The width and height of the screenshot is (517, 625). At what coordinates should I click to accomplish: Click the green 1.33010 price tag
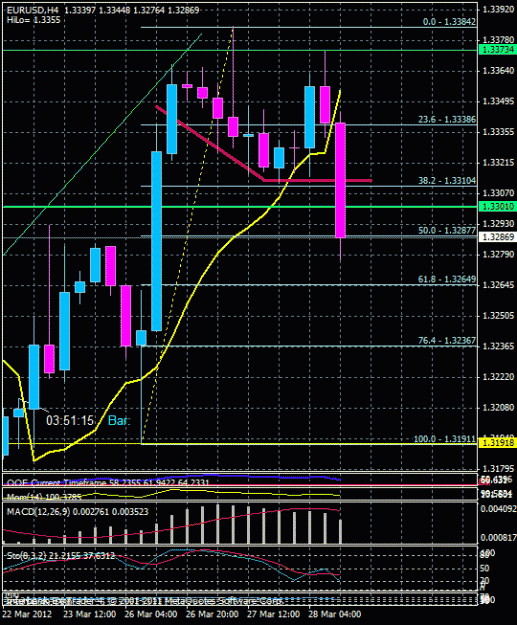click(497, 206)
